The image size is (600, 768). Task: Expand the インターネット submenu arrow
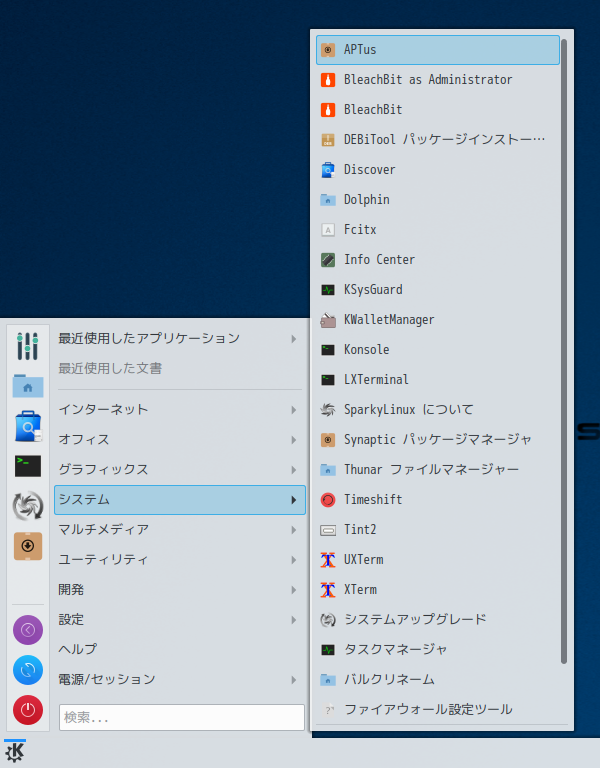point(293,410)
